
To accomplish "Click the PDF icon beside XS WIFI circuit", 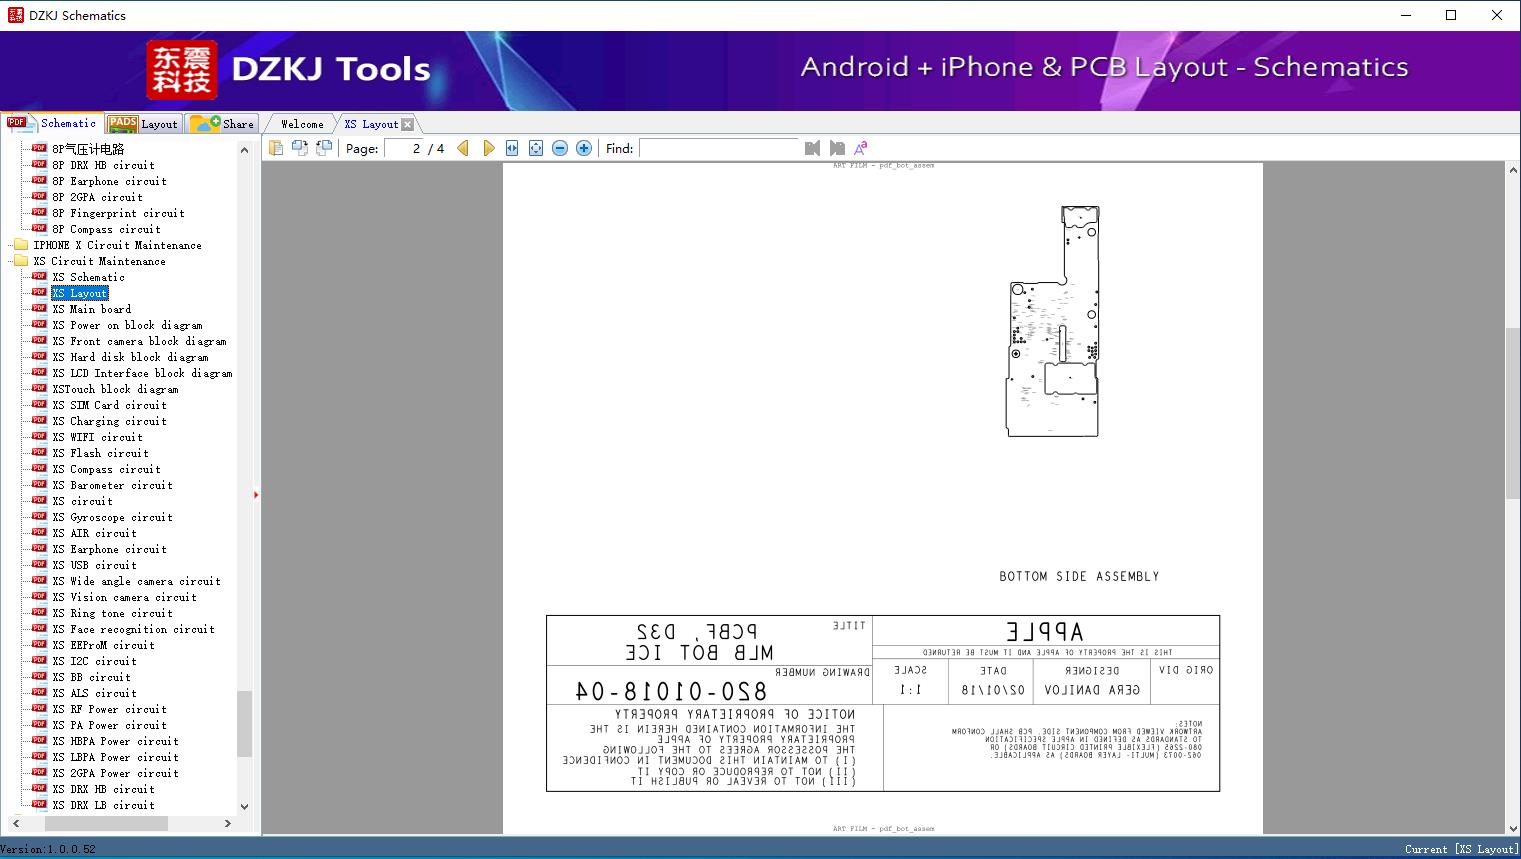I will 39,436.
